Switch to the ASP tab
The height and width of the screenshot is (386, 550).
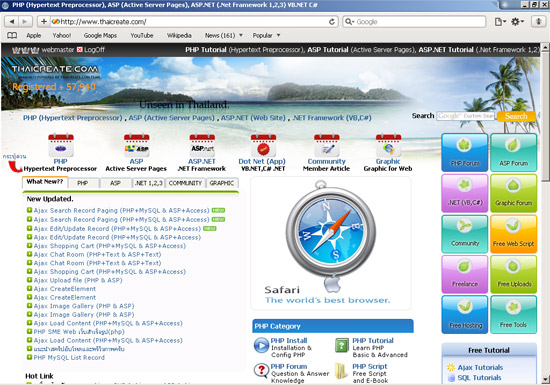115,183
